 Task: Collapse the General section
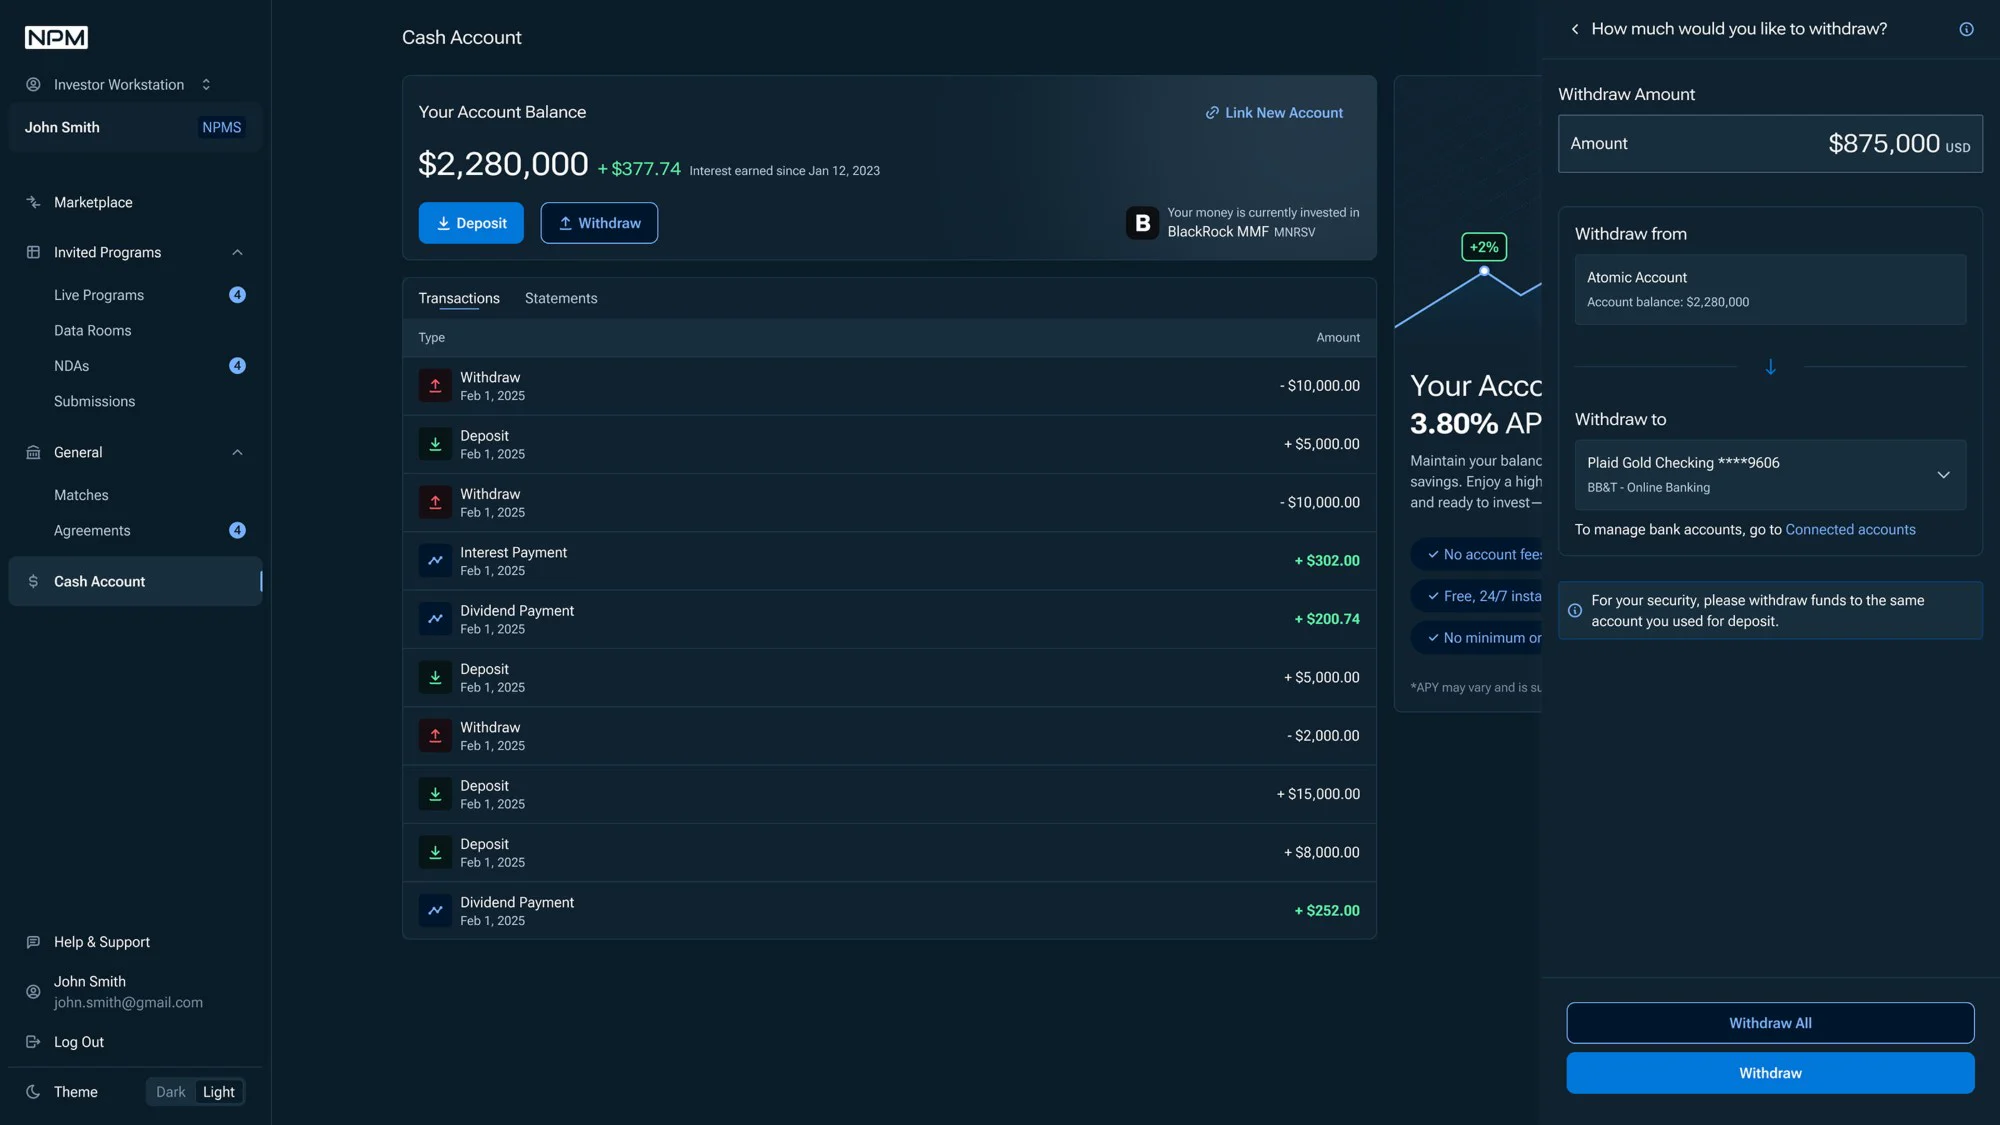[237, 452]
